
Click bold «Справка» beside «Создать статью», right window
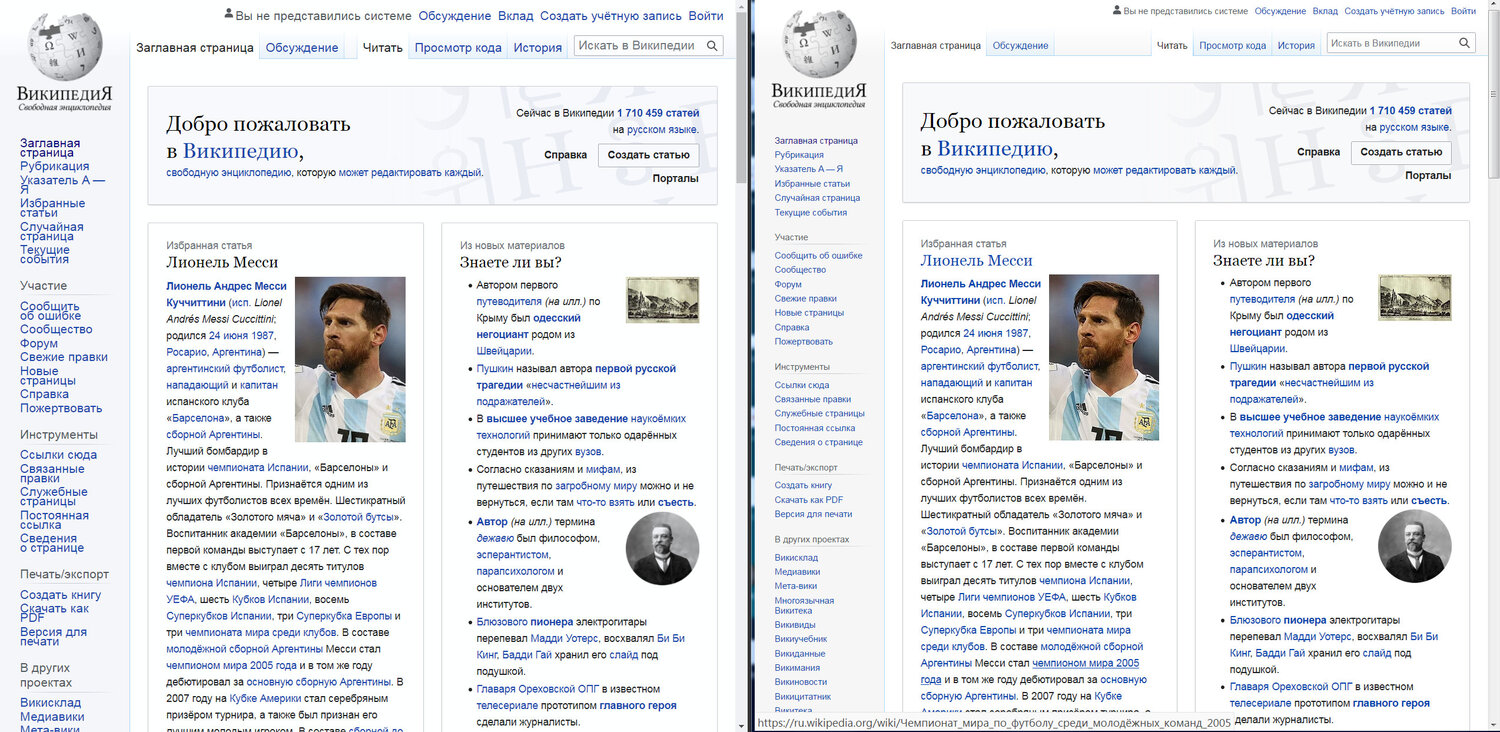pos(1318,152)
